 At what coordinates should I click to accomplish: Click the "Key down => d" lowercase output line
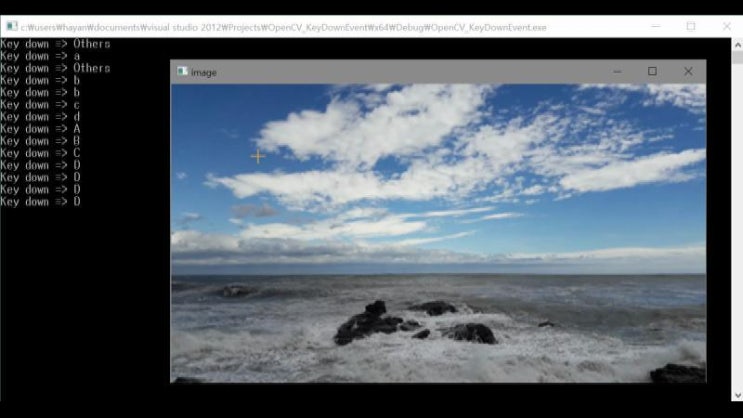40,117
